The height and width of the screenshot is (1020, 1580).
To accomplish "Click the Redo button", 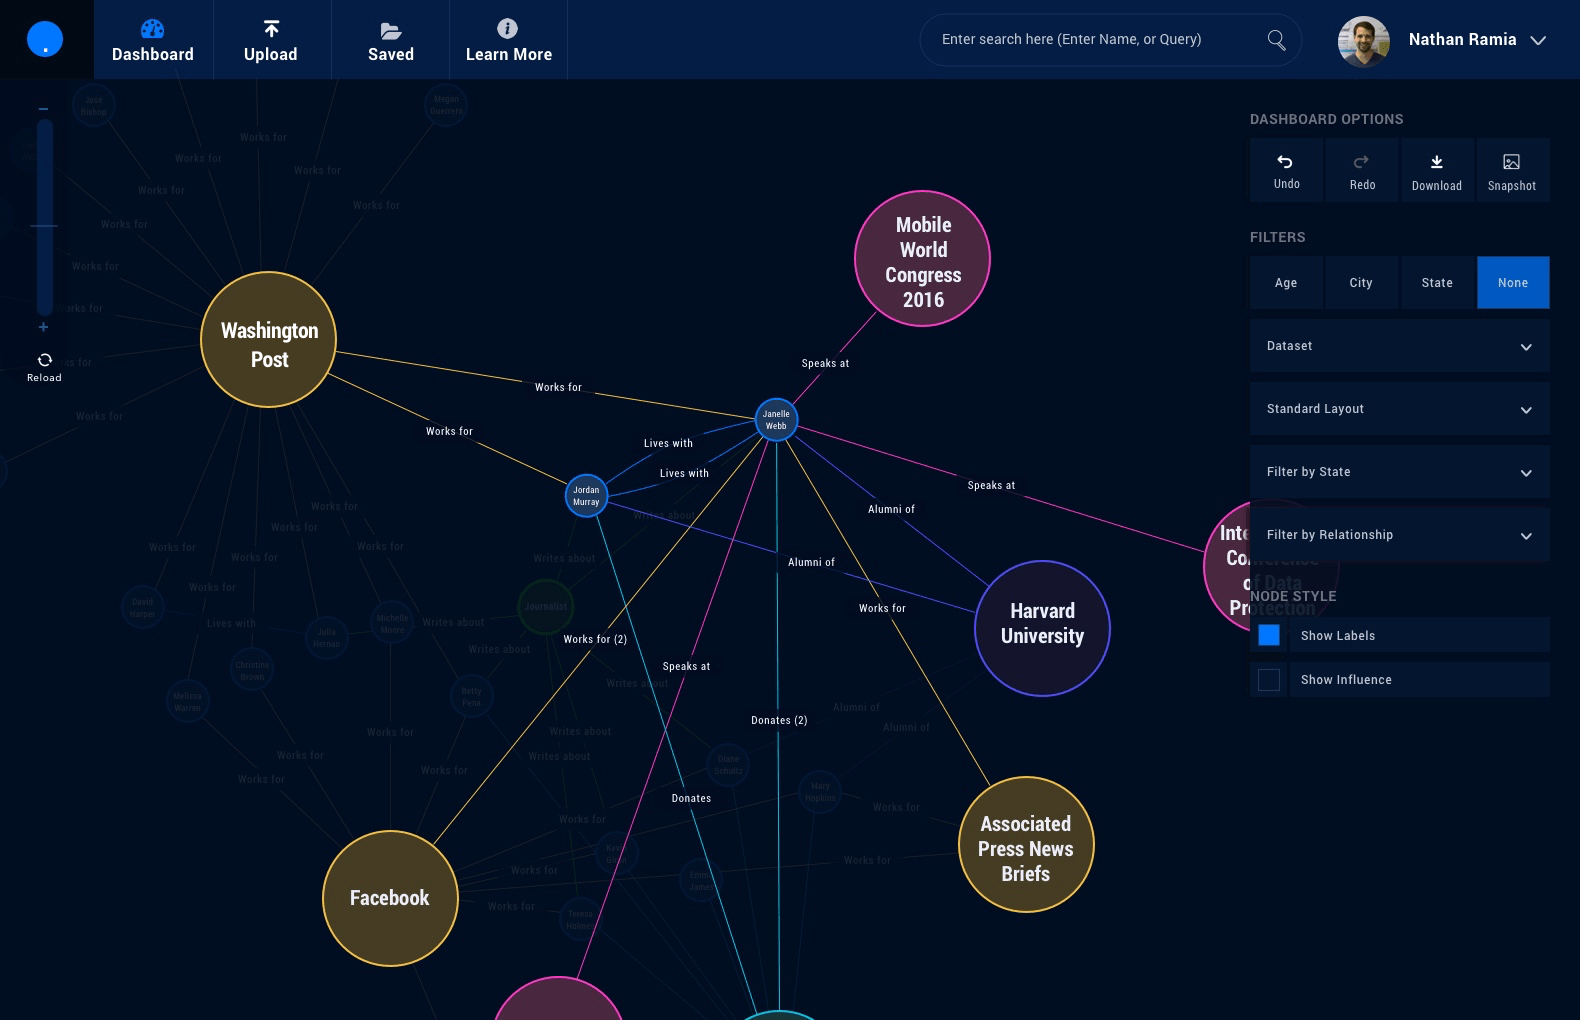I will (1362, 171).
